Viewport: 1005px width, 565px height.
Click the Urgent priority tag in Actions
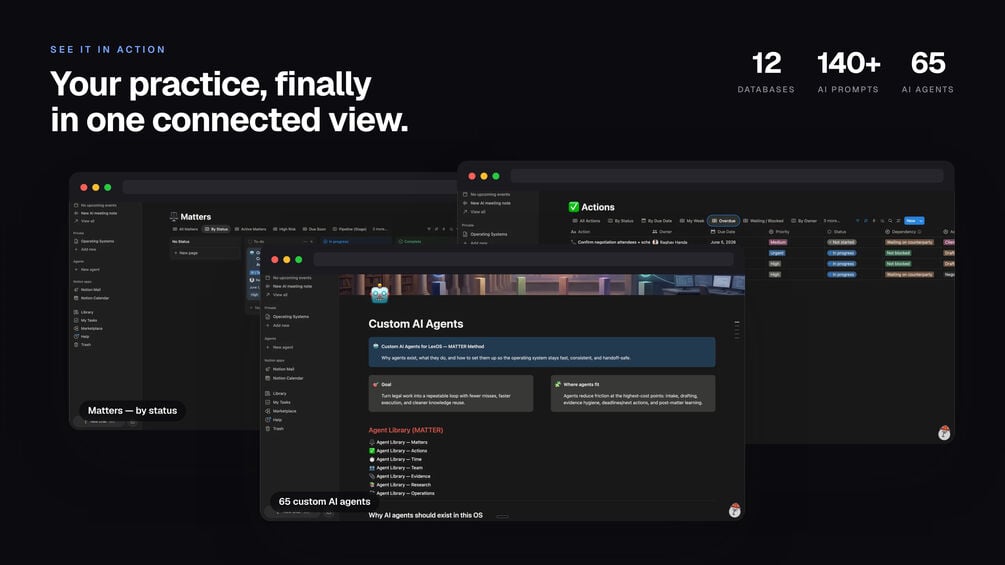pyautogui.click(x=777, y=253)
